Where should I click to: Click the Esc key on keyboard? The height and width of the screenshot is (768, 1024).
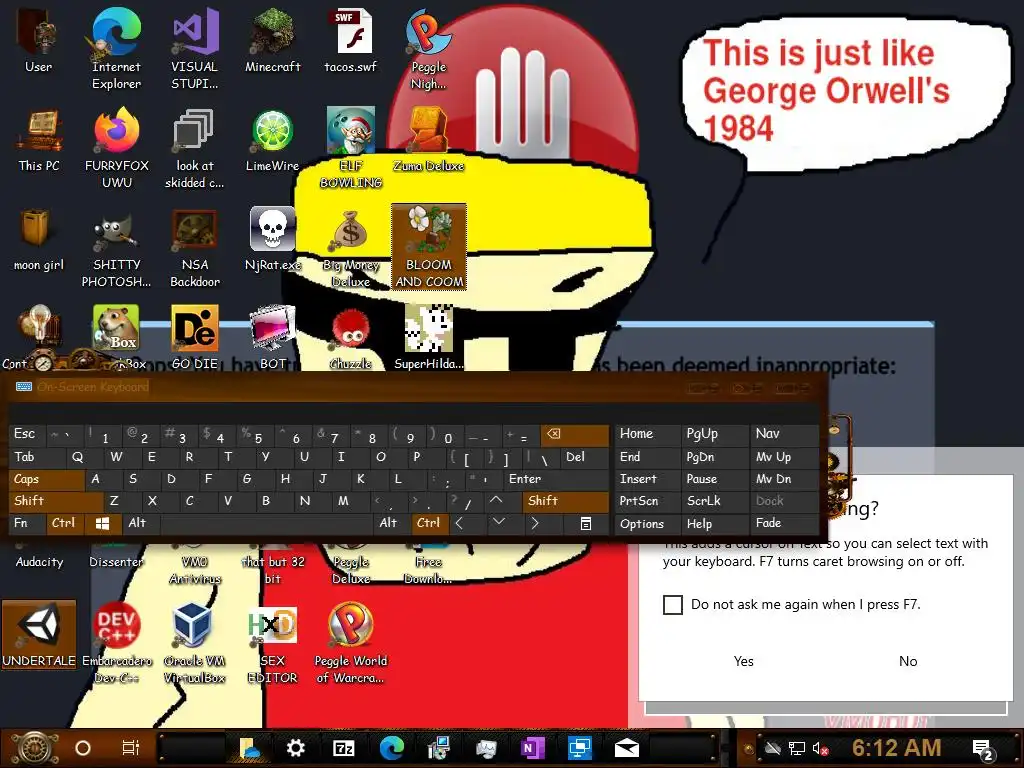point(26,434)
